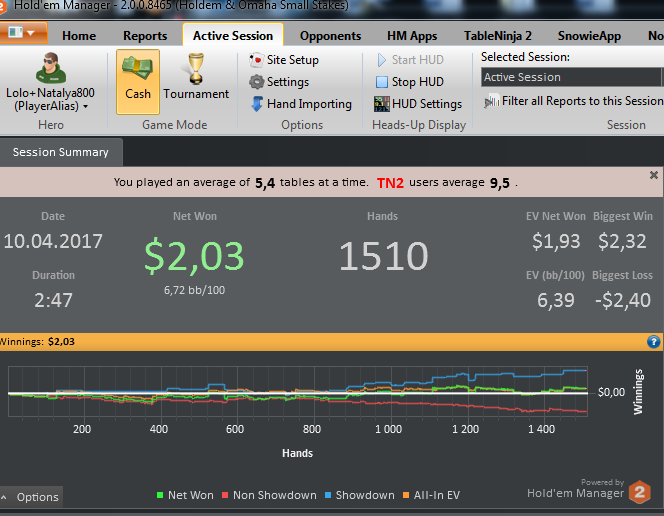Open the SnowieApp tab
The width and height of the screenshot is (664, 516).
coord(589,36)
